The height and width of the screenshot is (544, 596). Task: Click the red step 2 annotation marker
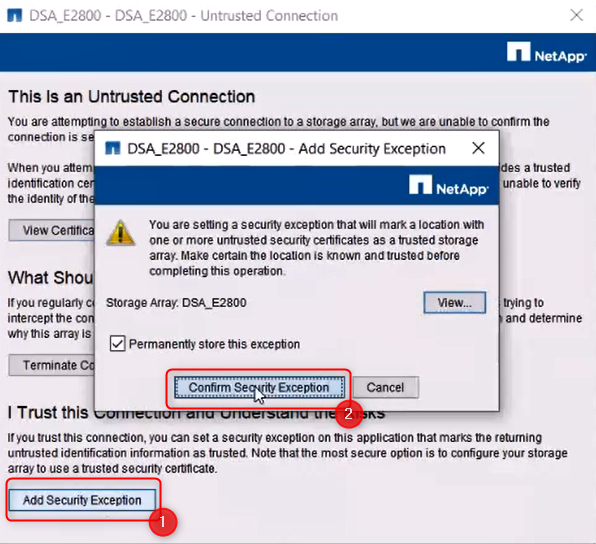349,414
